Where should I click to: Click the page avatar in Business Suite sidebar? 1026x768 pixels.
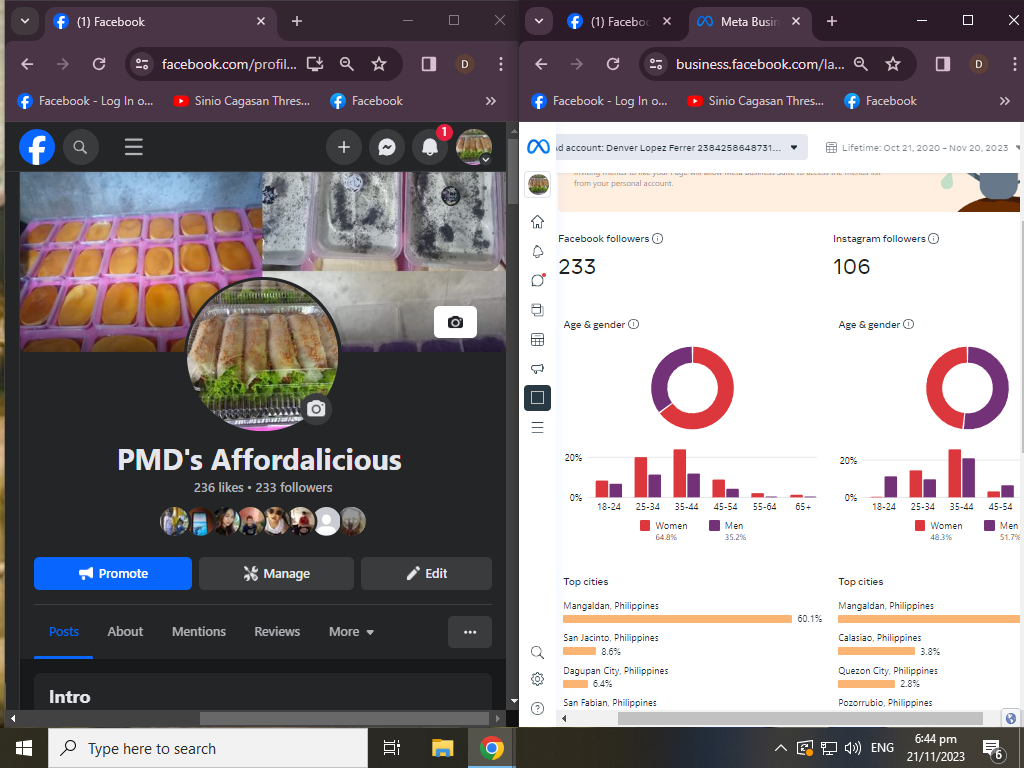tap(538, 184)
